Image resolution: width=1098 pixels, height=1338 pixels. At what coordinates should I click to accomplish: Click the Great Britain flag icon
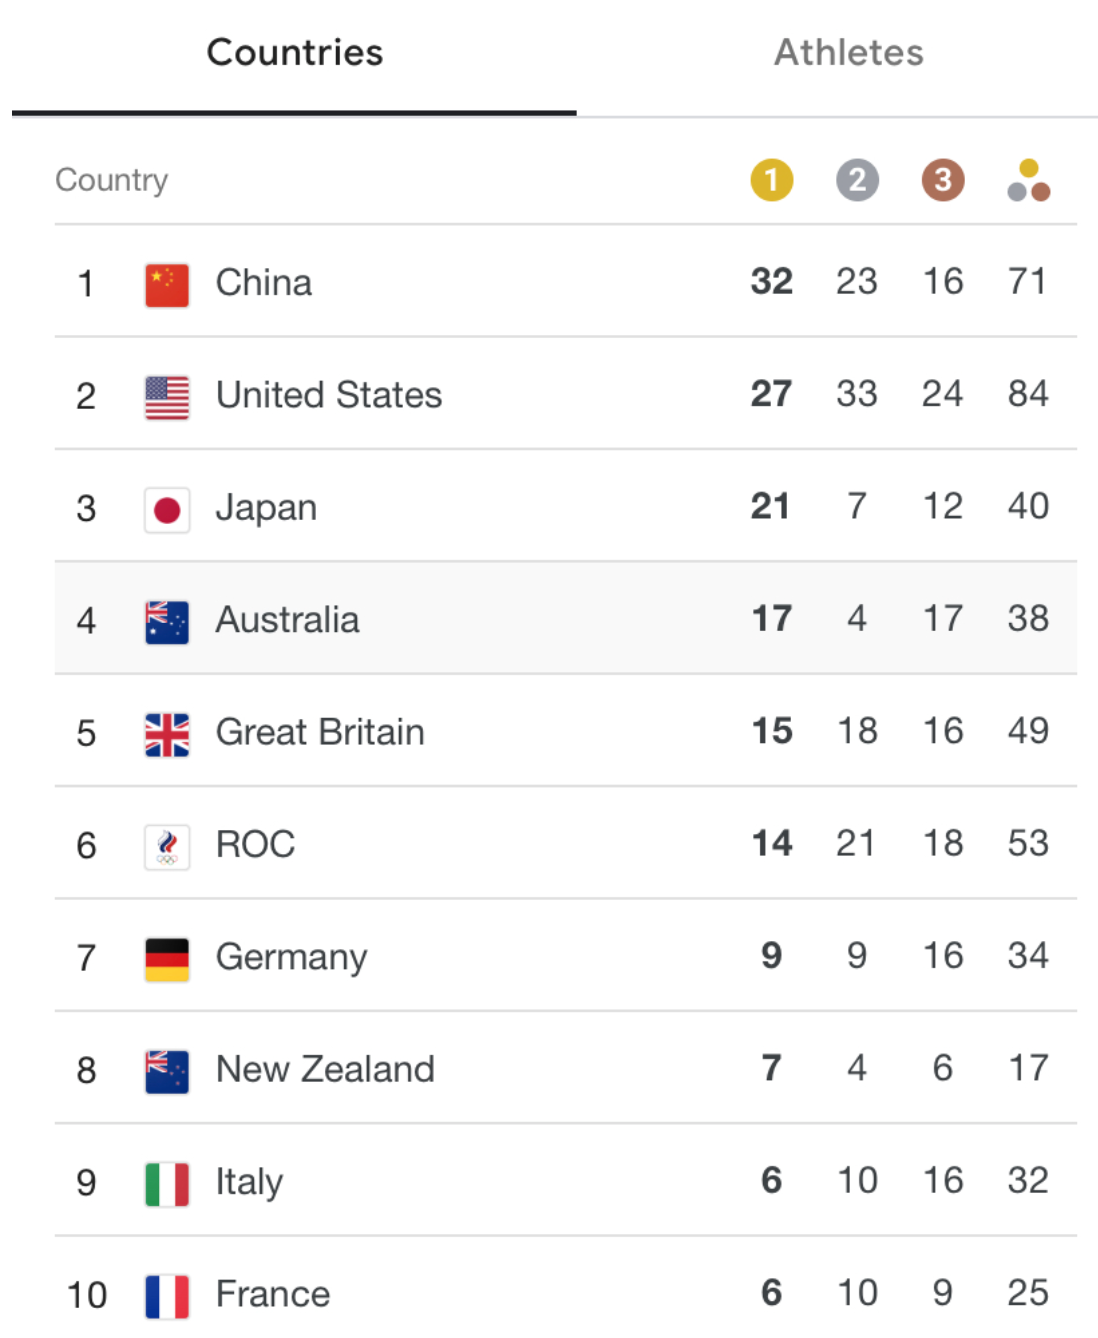click(x=167, y=734)
